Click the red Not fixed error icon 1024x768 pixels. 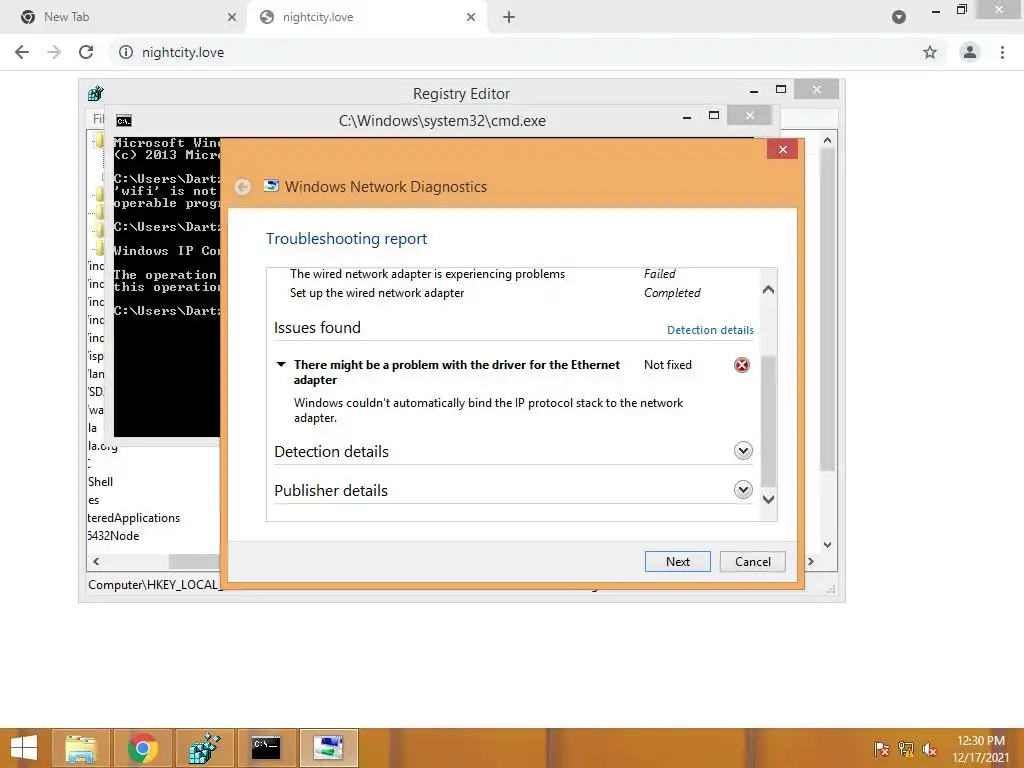click(742, 365)
